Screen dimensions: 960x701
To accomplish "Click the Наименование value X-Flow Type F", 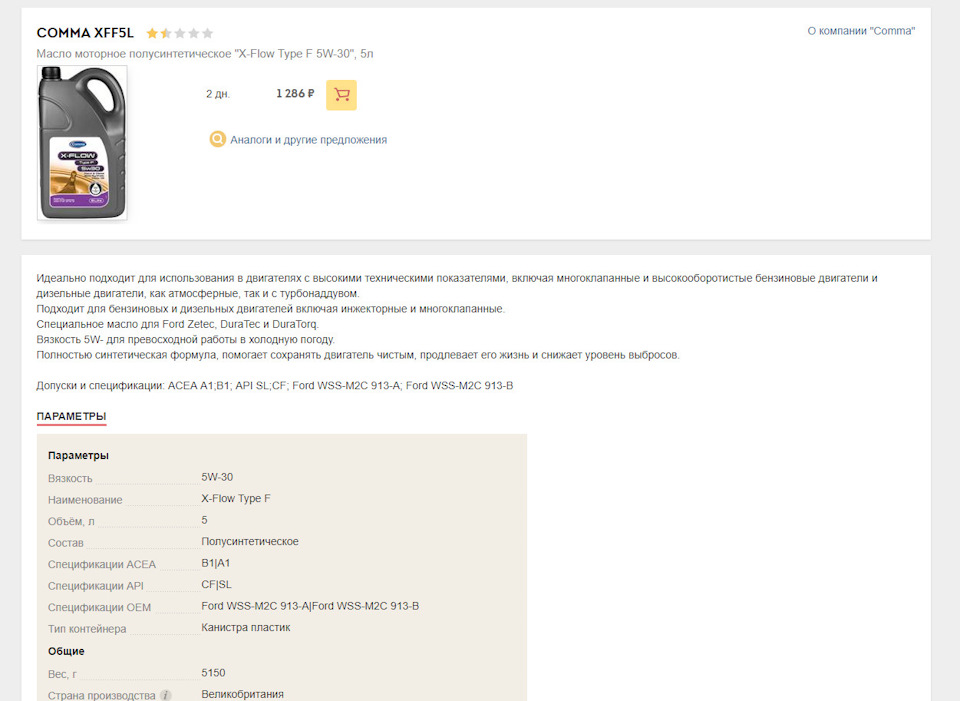I will coord(236,498).
